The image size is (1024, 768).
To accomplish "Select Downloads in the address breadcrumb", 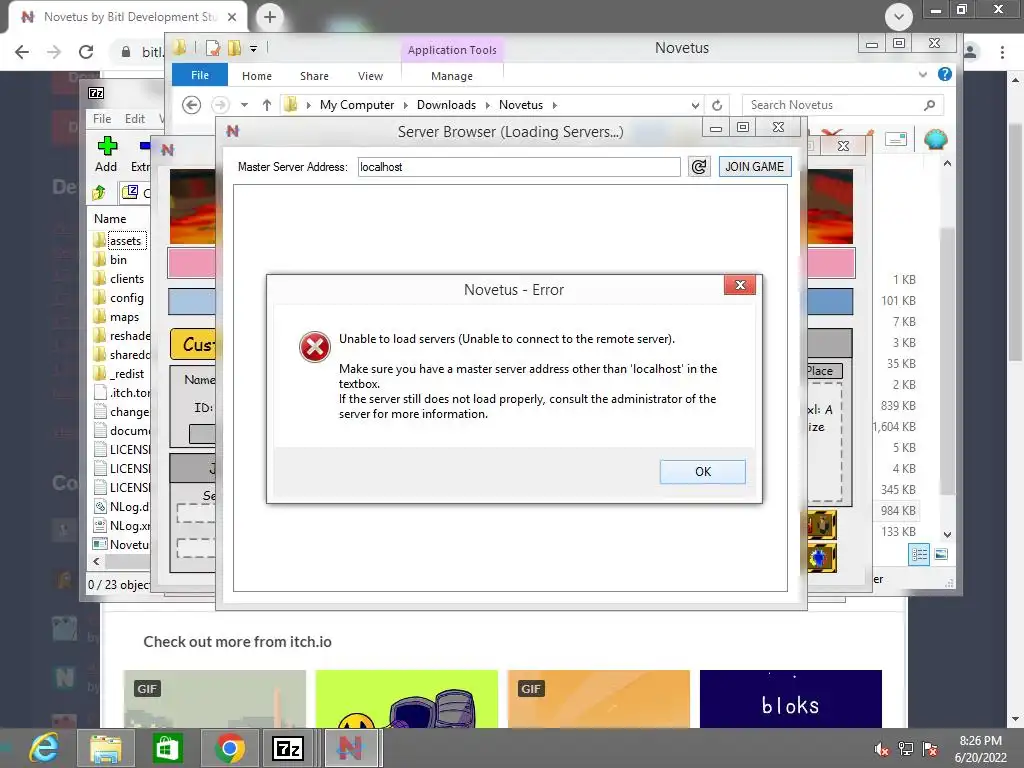I will coord(446,104).
